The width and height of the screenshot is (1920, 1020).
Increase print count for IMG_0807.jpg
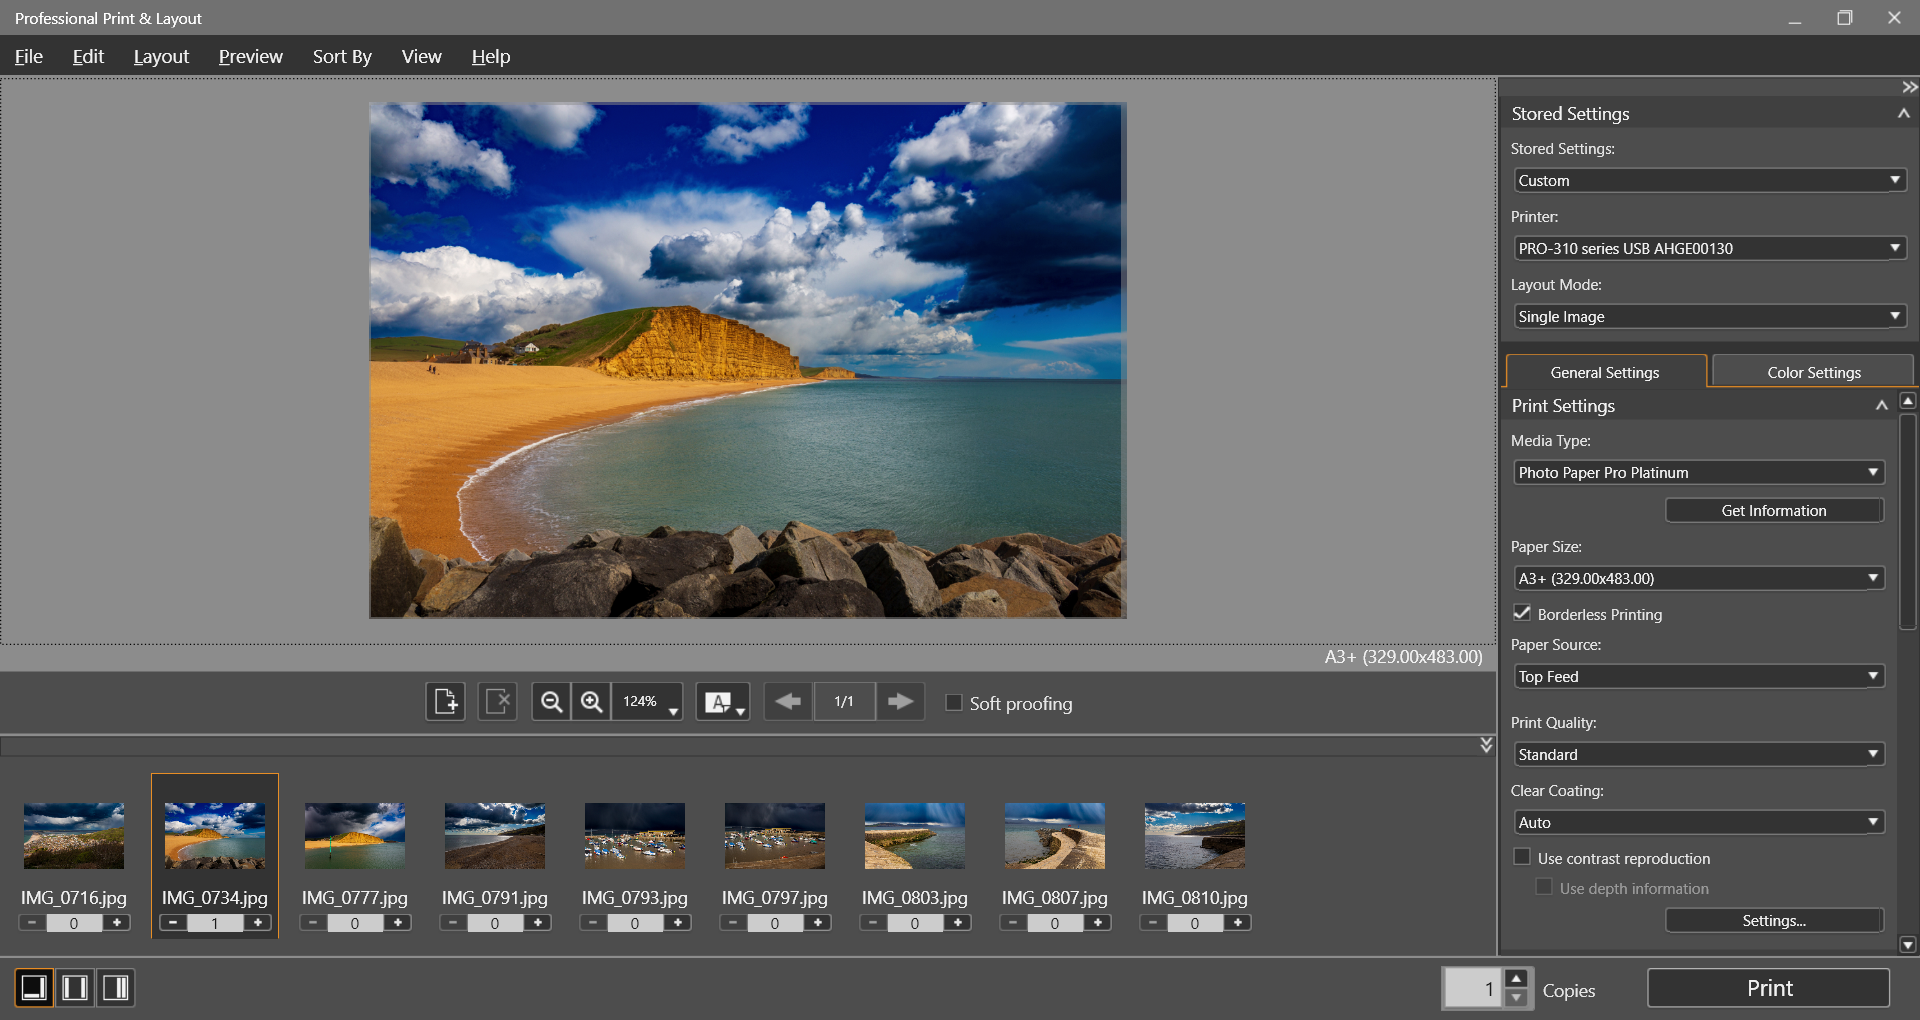pyautogui.click(x=1098, y=923)
